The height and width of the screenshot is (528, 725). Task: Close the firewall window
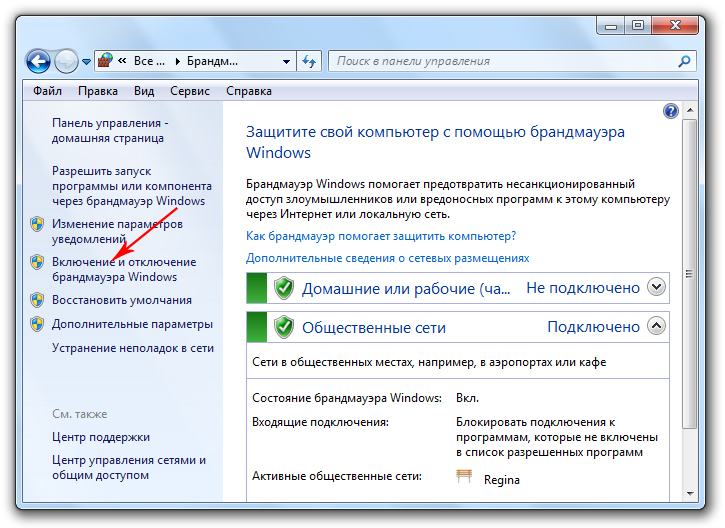675,25
